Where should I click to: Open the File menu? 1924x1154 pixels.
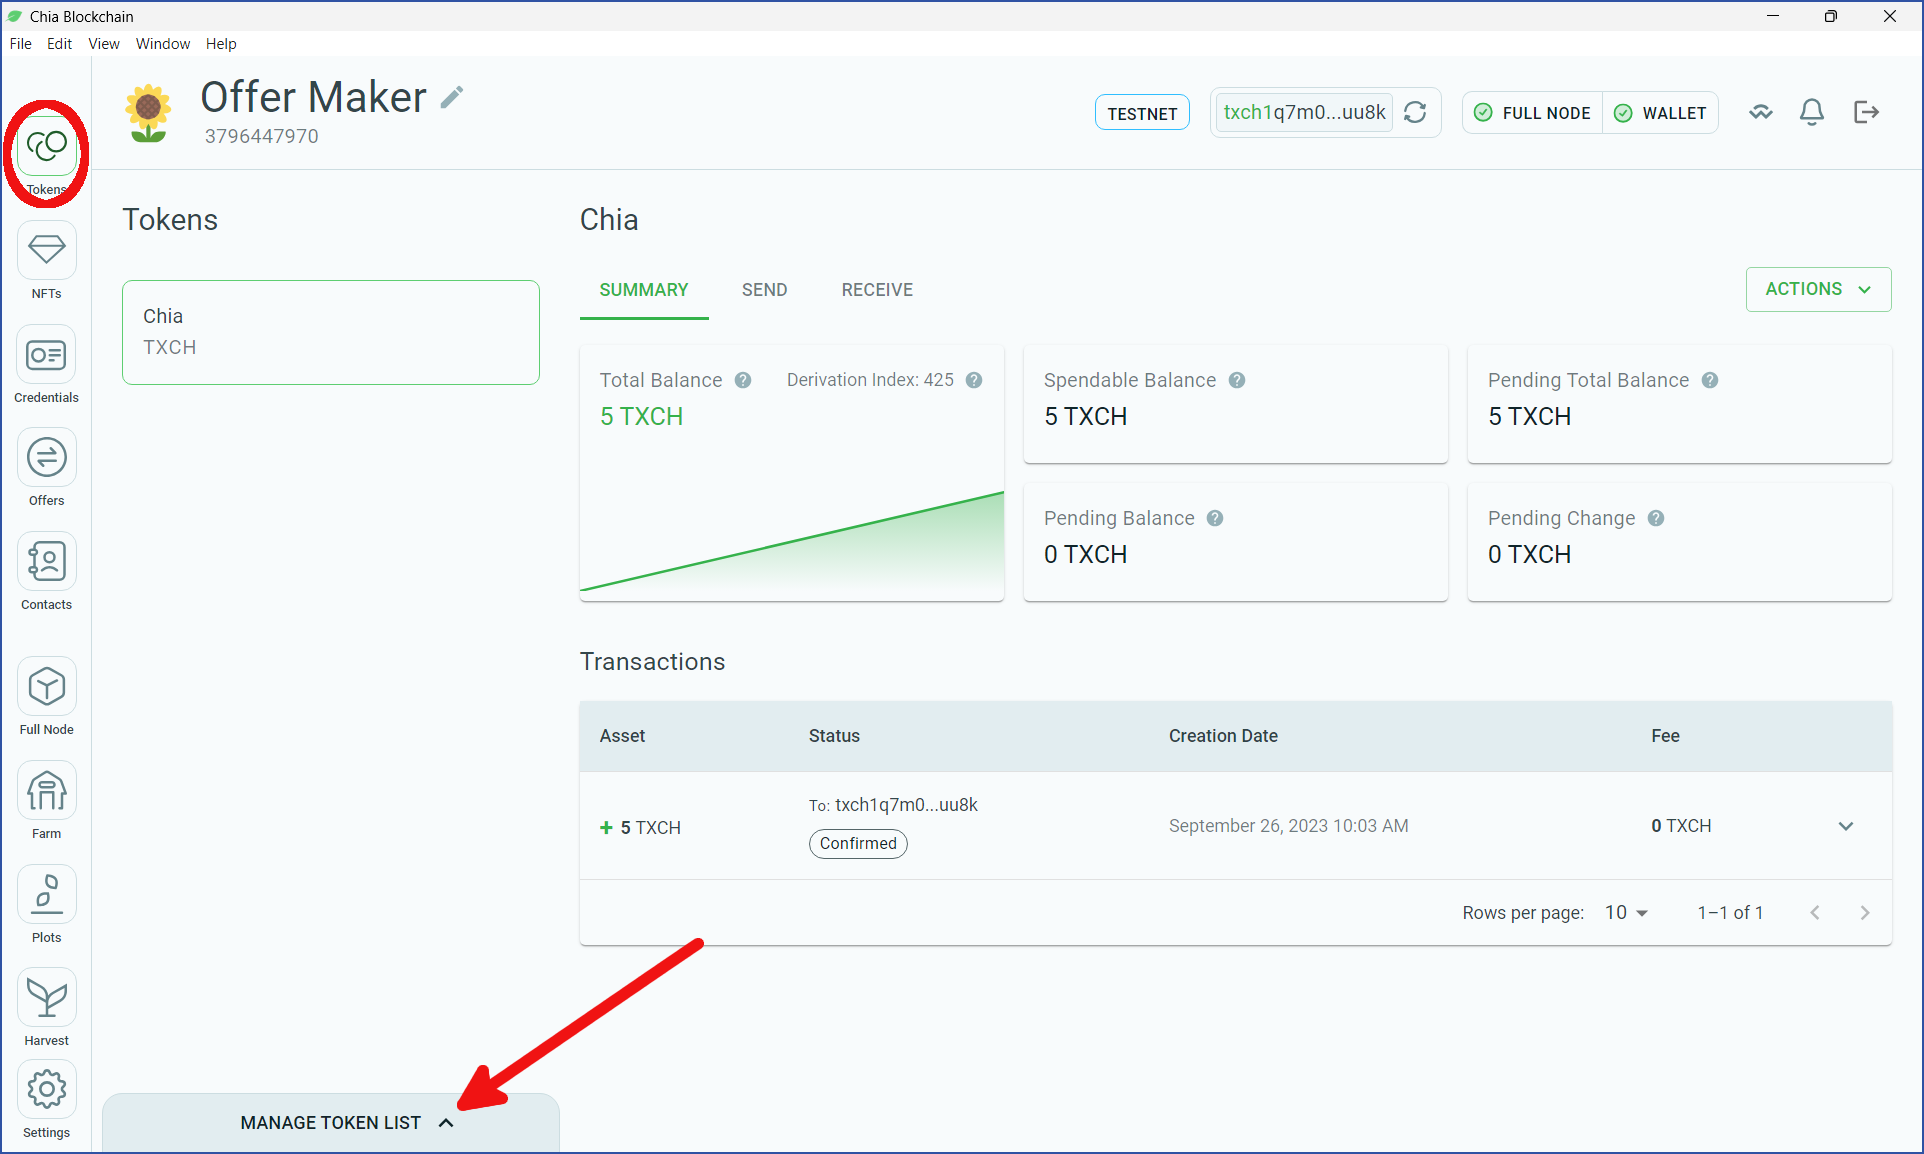click(21, 44)
